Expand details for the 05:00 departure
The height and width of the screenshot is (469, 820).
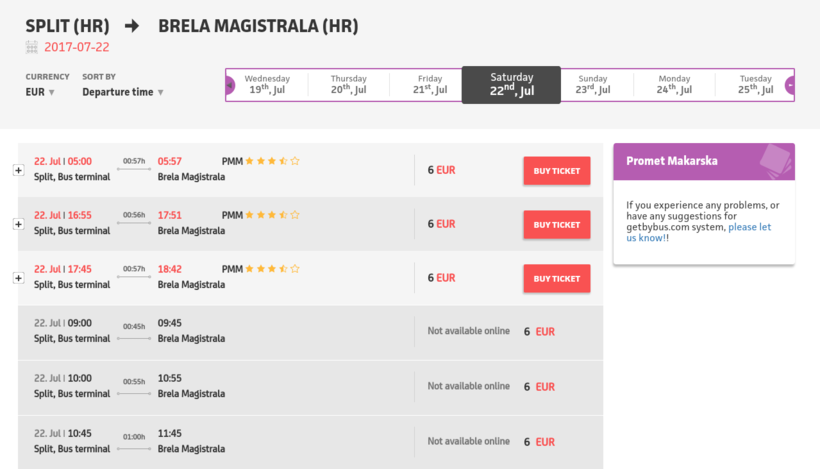(x=18, y=170)
